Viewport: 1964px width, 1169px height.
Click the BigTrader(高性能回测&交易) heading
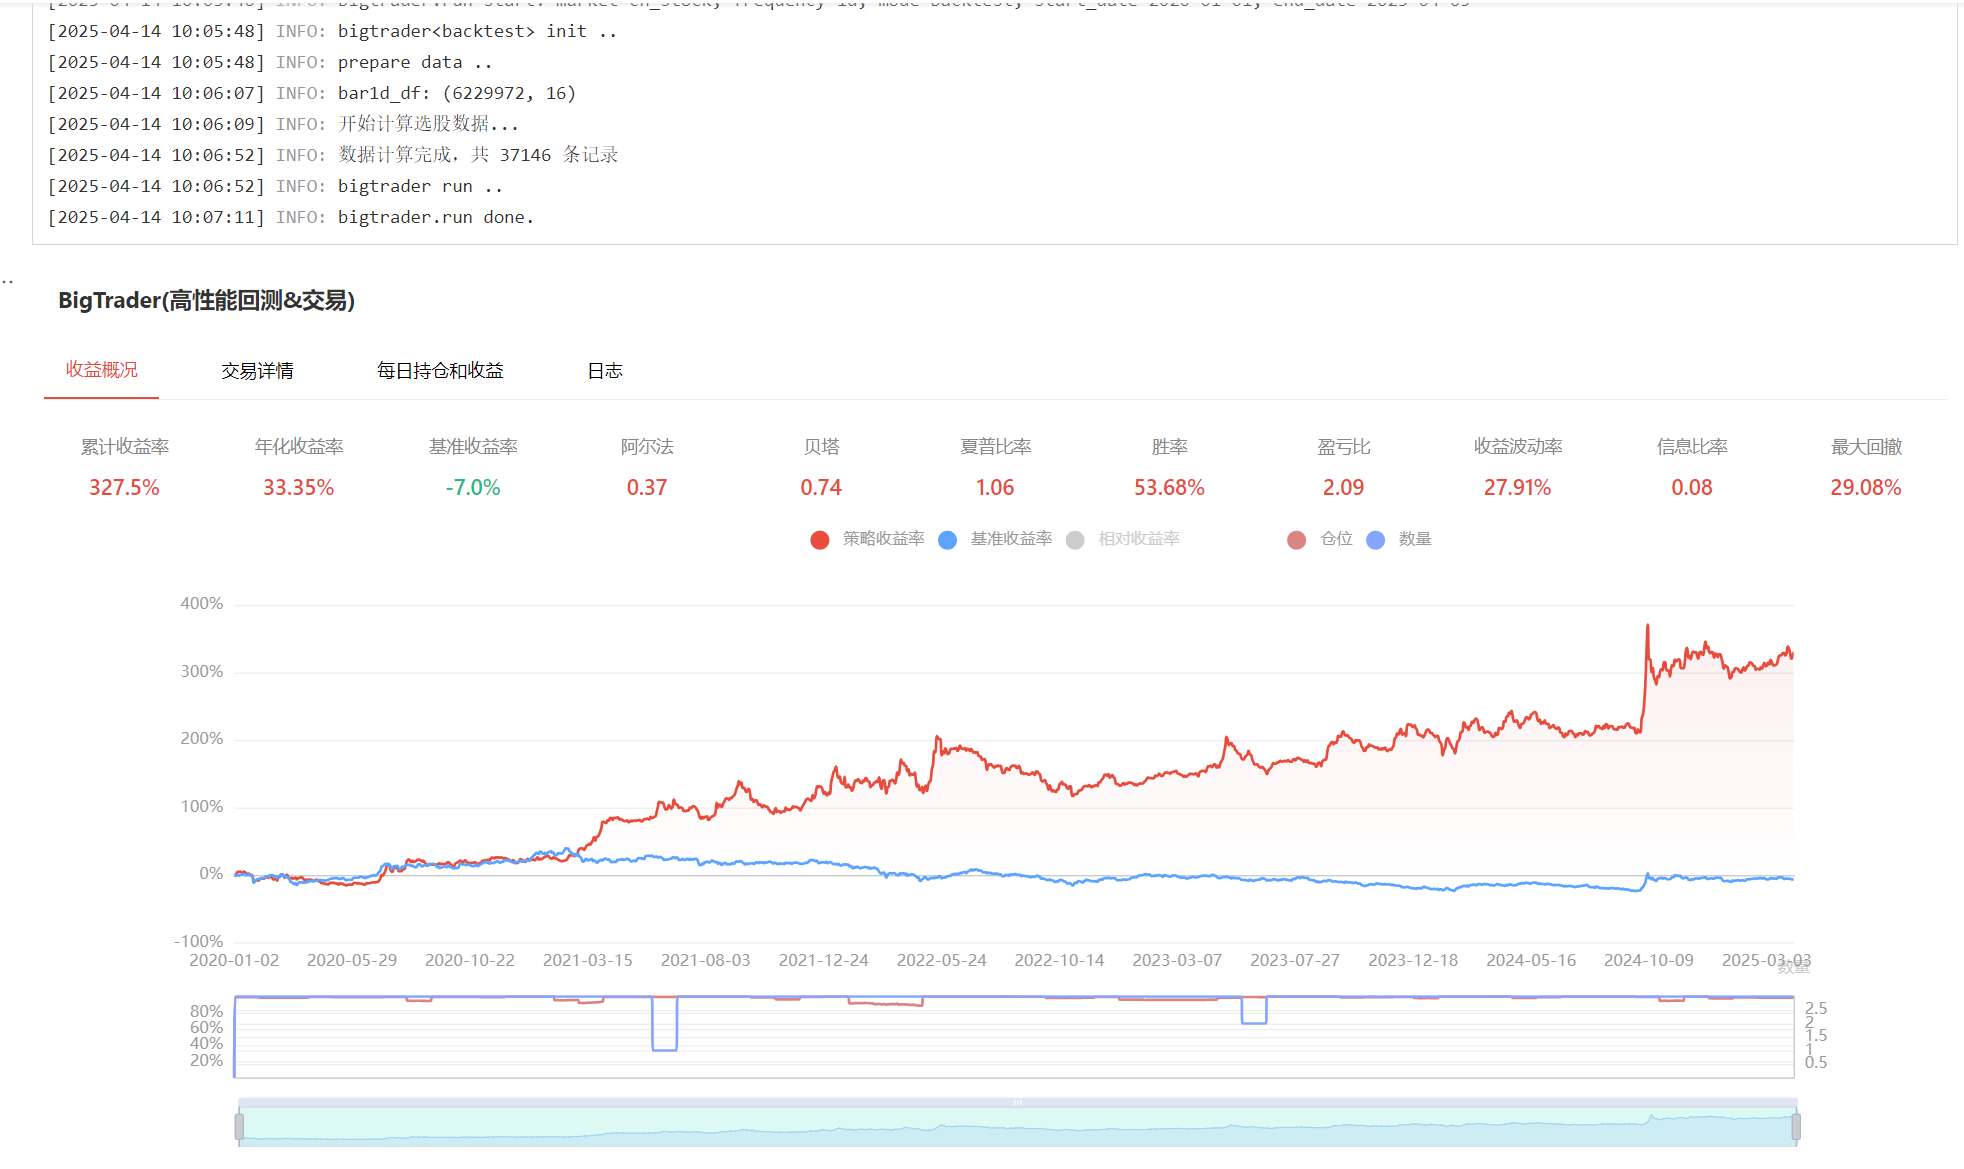pyautogui.click(x=206, y=301)
